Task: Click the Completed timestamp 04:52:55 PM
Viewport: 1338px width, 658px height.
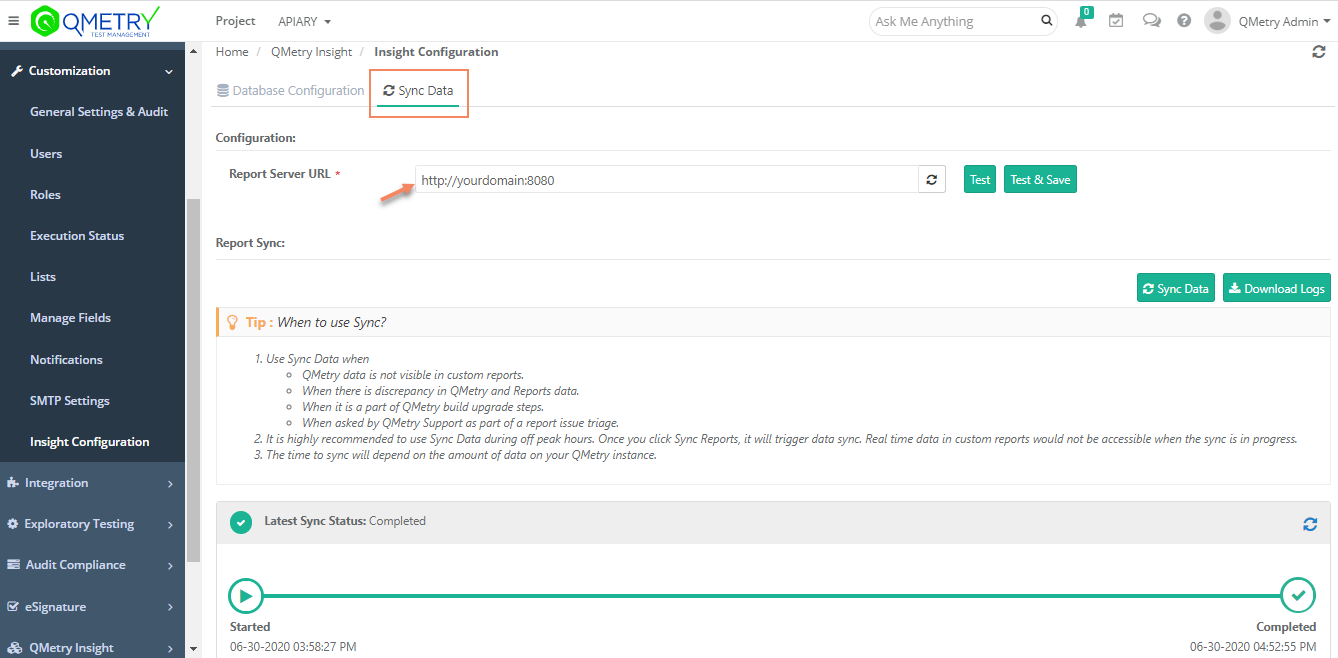Action: [1253, 647]
